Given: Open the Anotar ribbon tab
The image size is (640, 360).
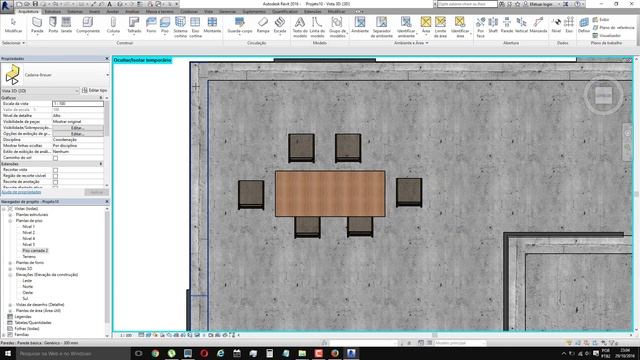Looking at the screenshot, I should (x=112, y=11).
